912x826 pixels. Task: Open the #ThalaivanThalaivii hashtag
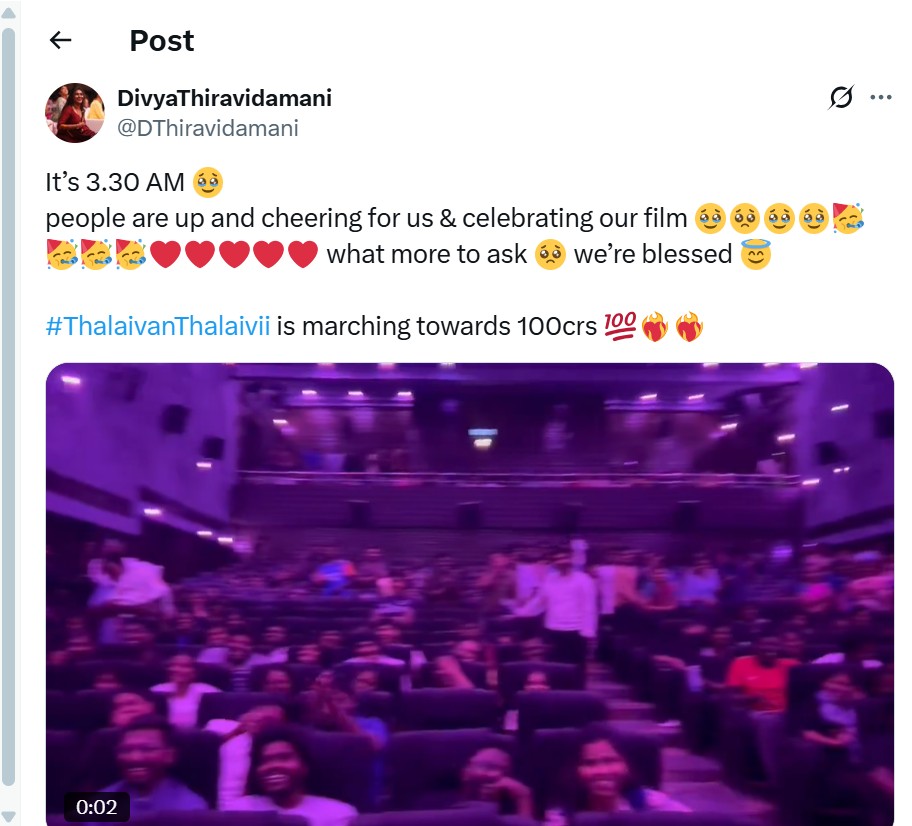(158, 326)
